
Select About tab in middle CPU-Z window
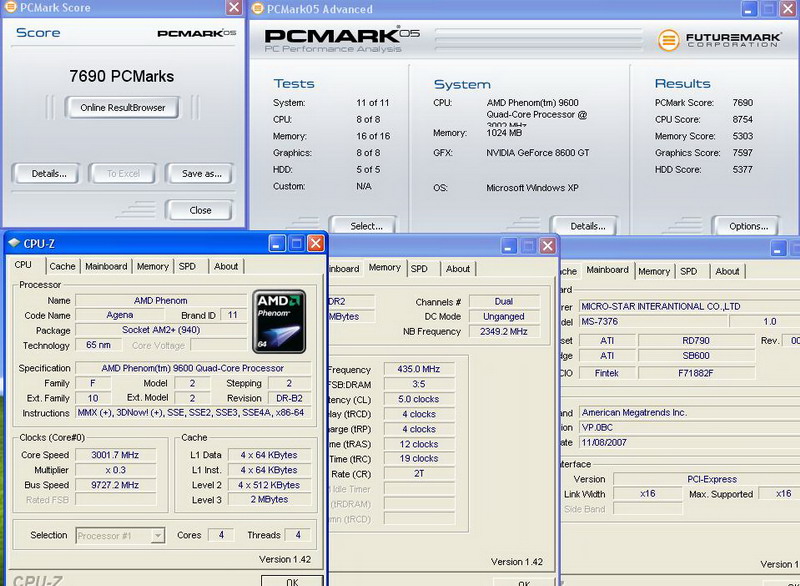(x=458, y=269)
